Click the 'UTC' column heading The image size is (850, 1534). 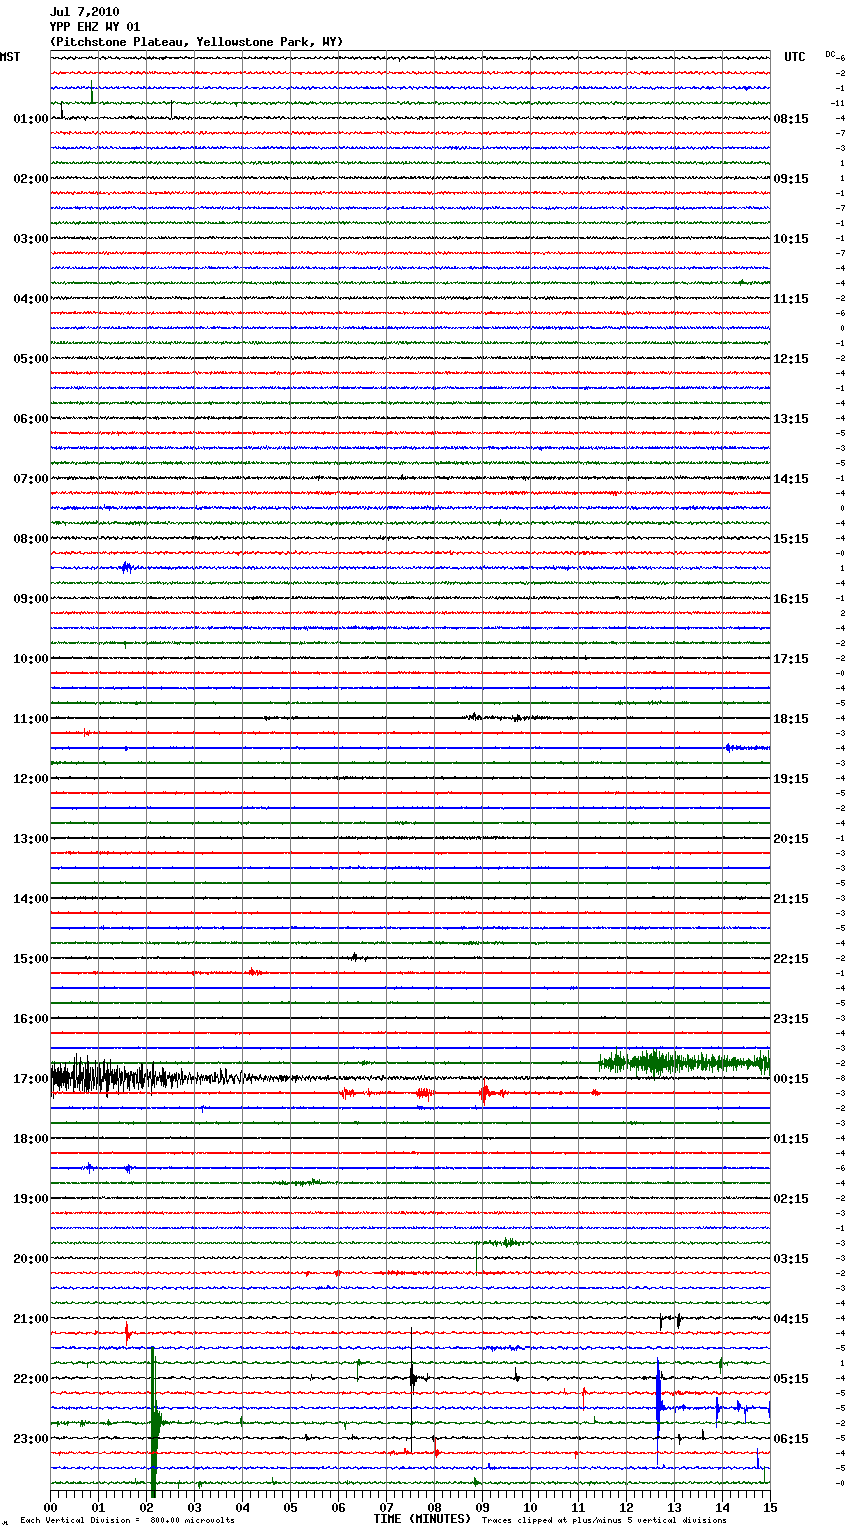pyautogui.click(x=794, y=57)
